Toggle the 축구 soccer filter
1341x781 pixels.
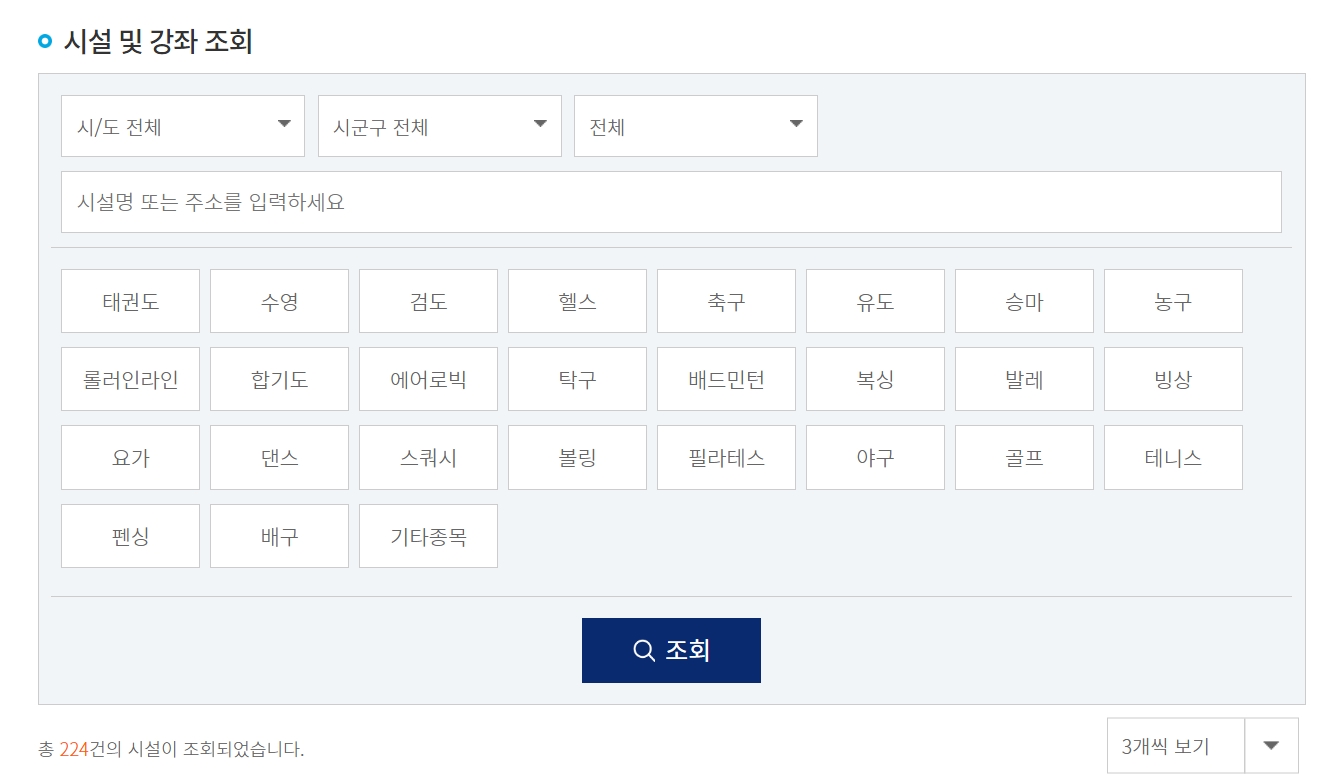pos(726,300)
